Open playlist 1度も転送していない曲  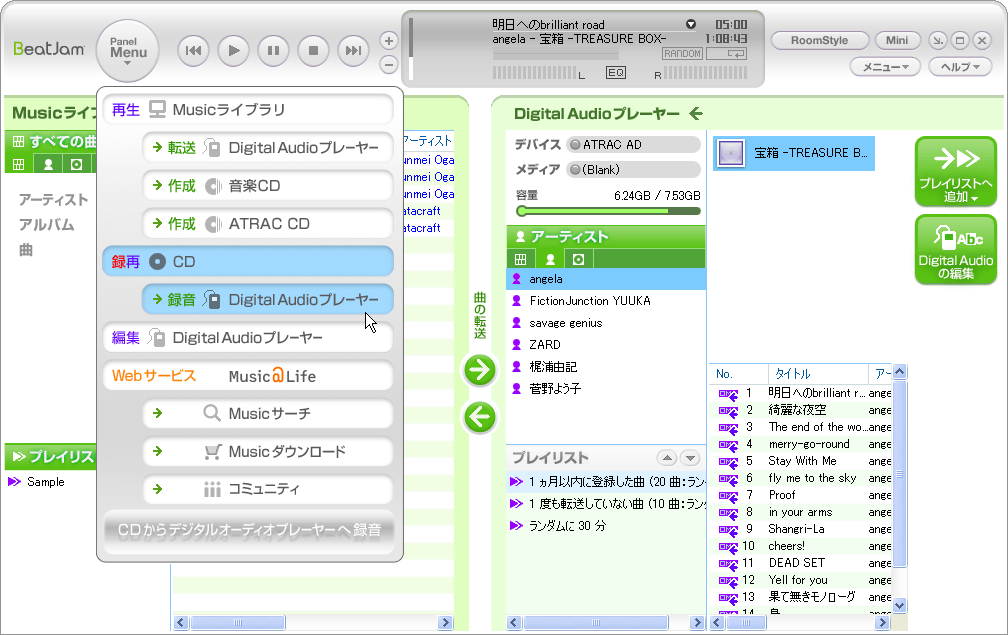(606, 503)
